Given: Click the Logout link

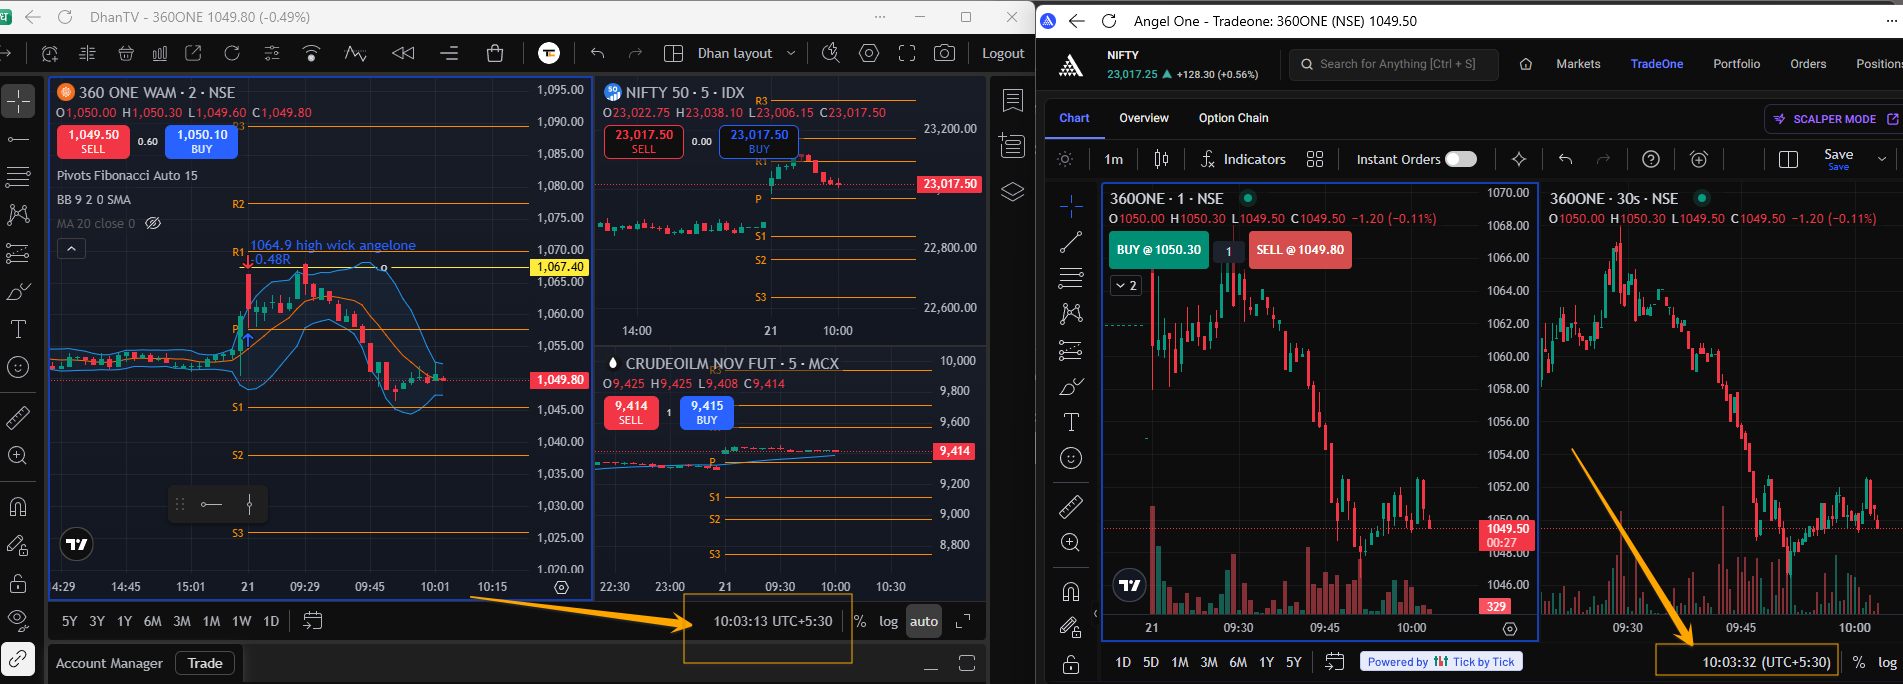Looking at the screenshot, I should pyautogui.click(x=1003, y=53).
